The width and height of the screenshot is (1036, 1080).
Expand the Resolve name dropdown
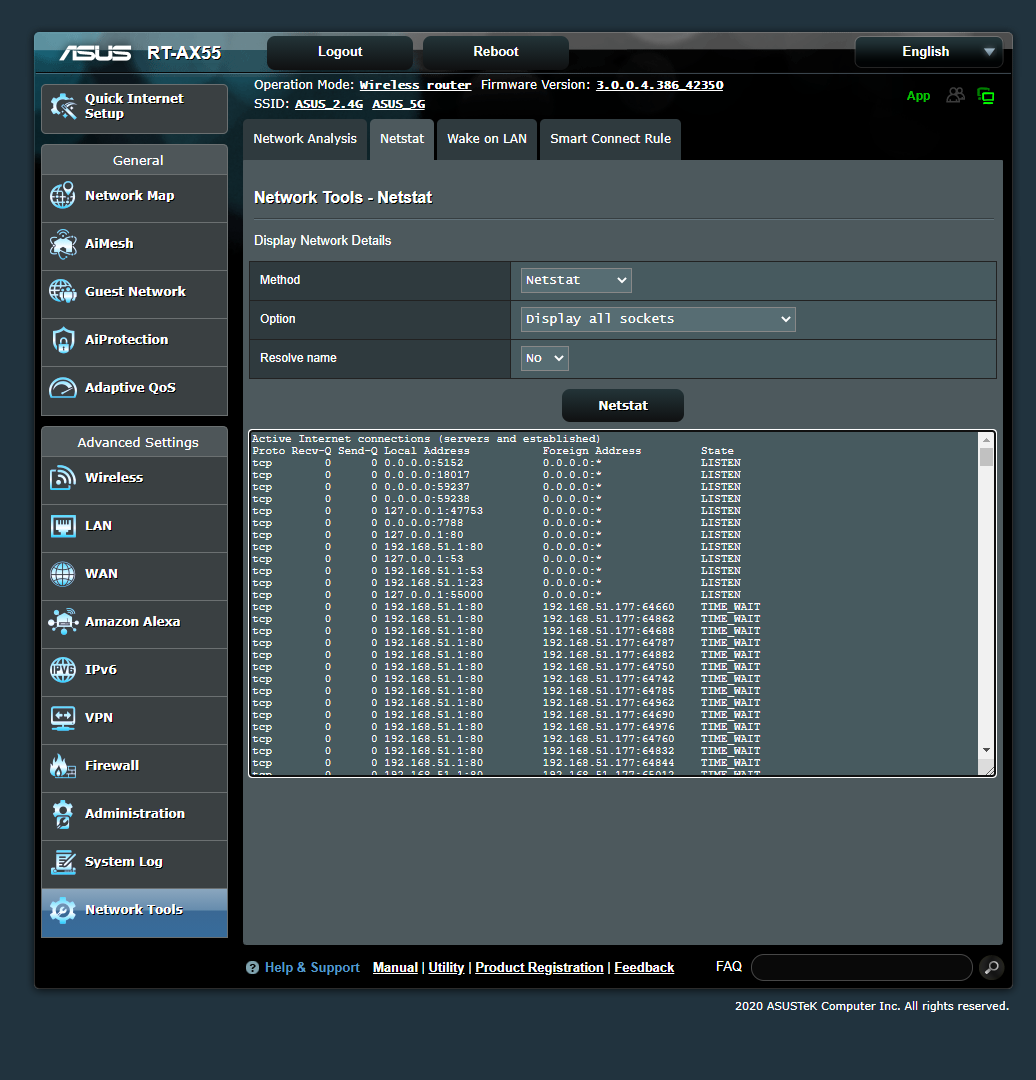[544, 358]
